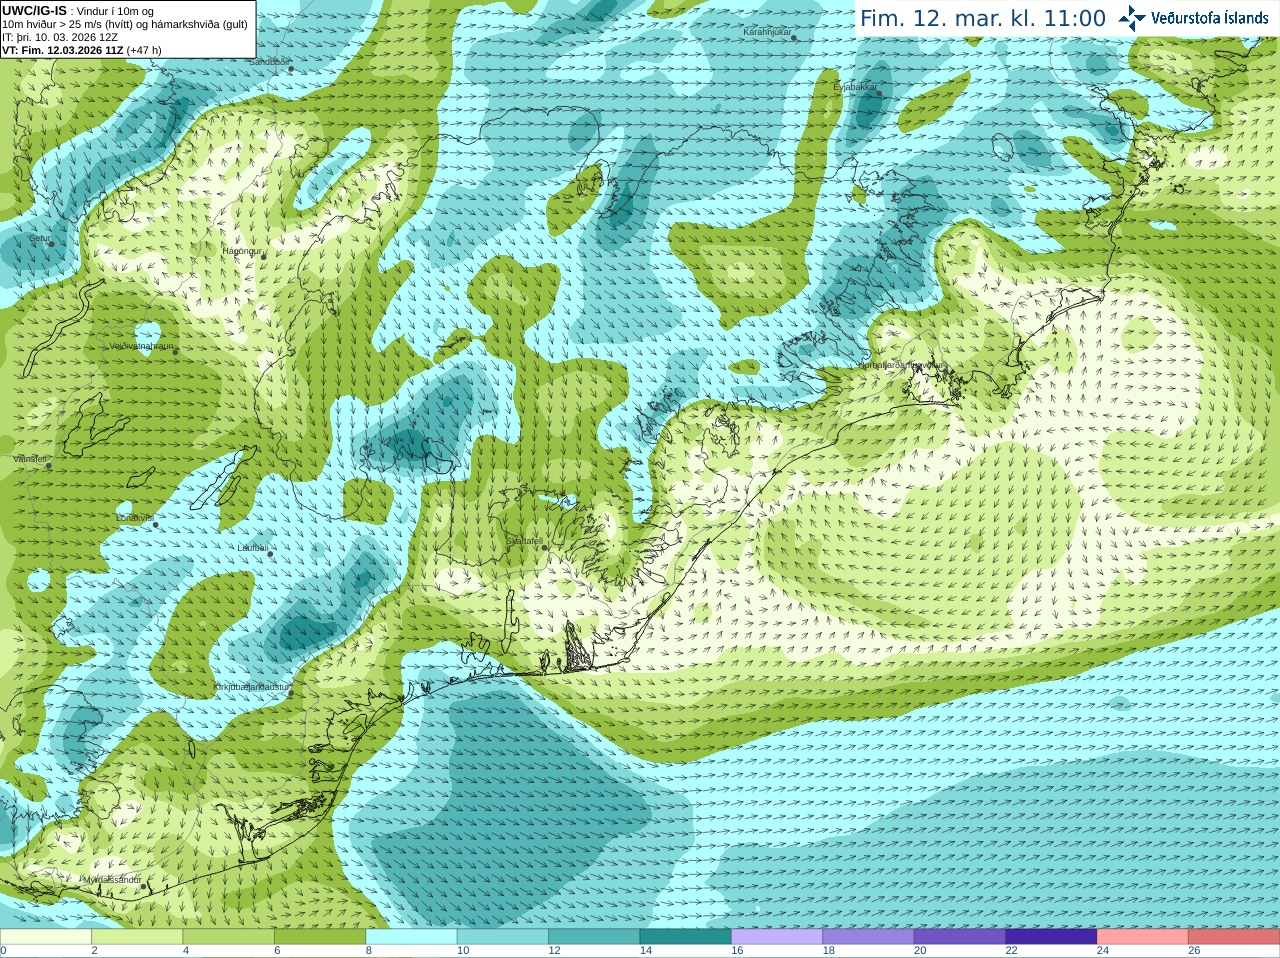Select the '10m hviður > 25 m/s' legend line
Screen dimensions: 1280x958
[125, 24]
